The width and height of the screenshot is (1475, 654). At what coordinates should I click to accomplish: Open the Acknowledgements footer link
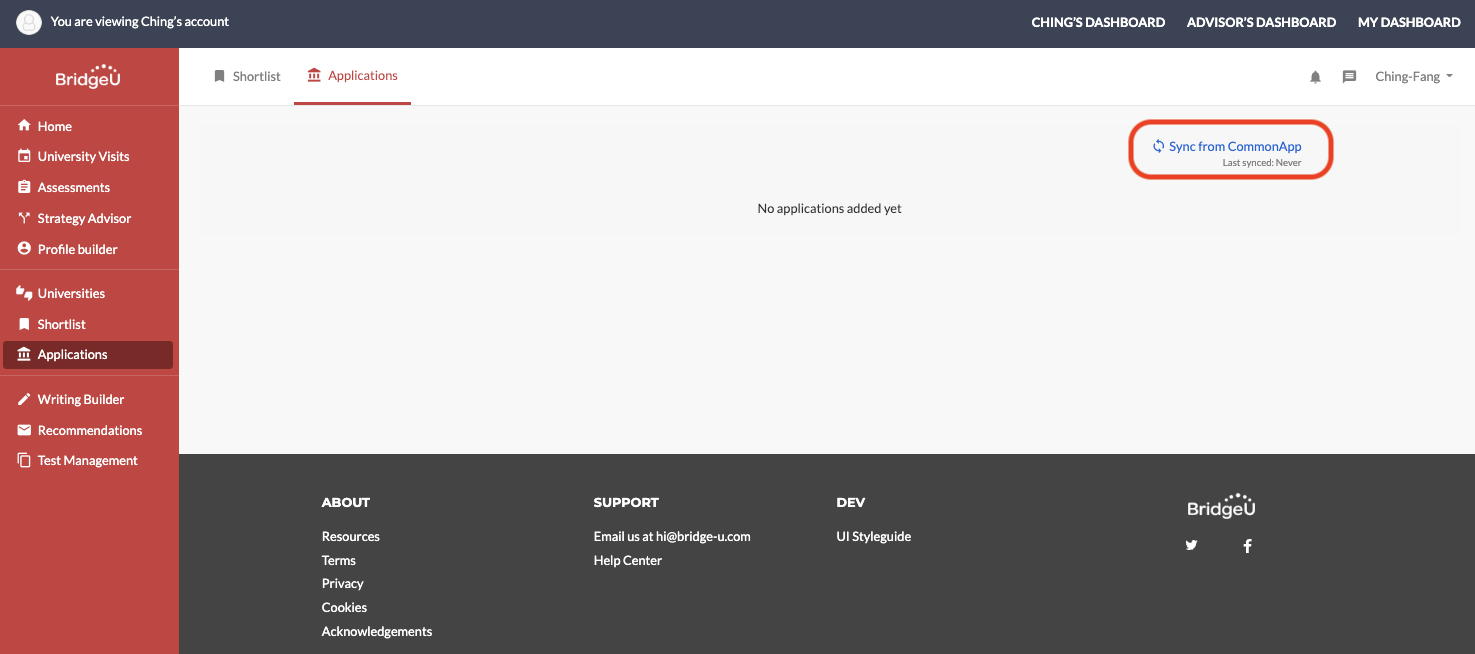[x=377, y=631]
